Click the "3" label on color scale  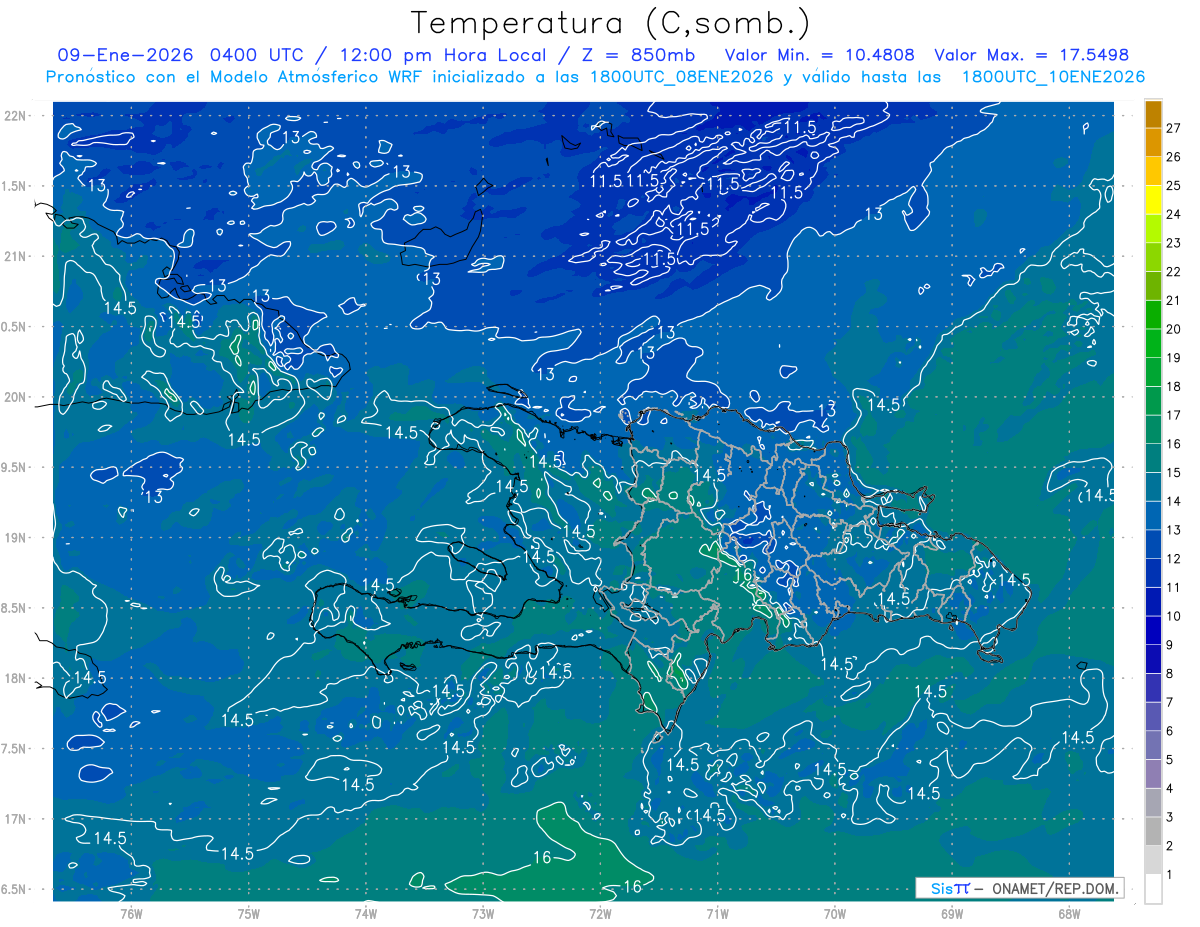pos(1170,817)
